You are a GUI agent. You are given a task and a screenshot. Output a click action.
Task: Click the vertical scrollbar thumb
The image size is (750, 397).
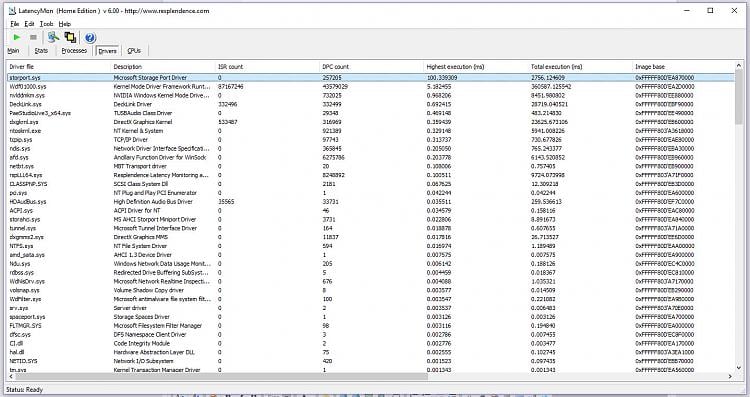[739, 97]
